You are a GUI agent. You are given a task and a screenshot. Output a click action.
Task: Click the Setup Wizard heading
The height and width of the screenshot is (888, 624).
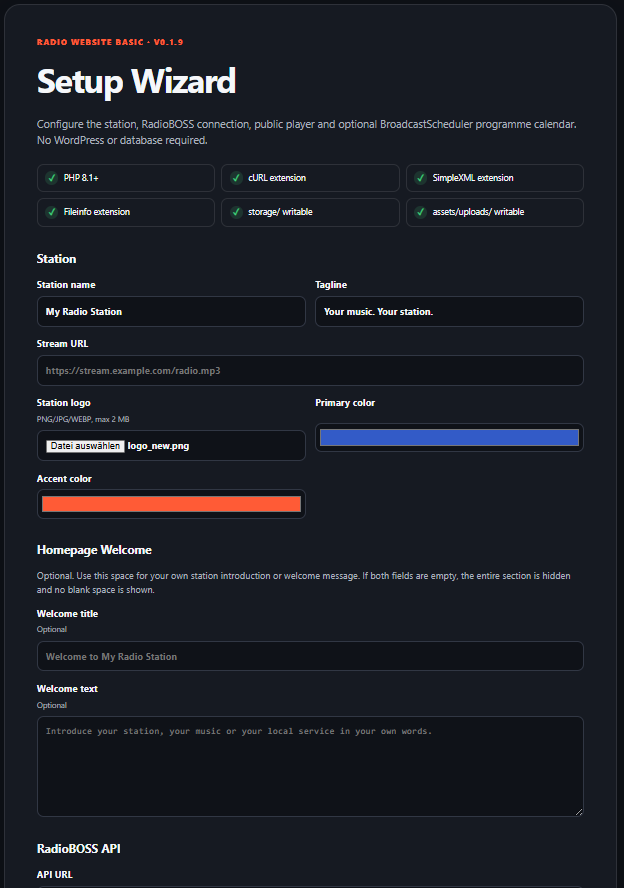click(x=136, y=81)
